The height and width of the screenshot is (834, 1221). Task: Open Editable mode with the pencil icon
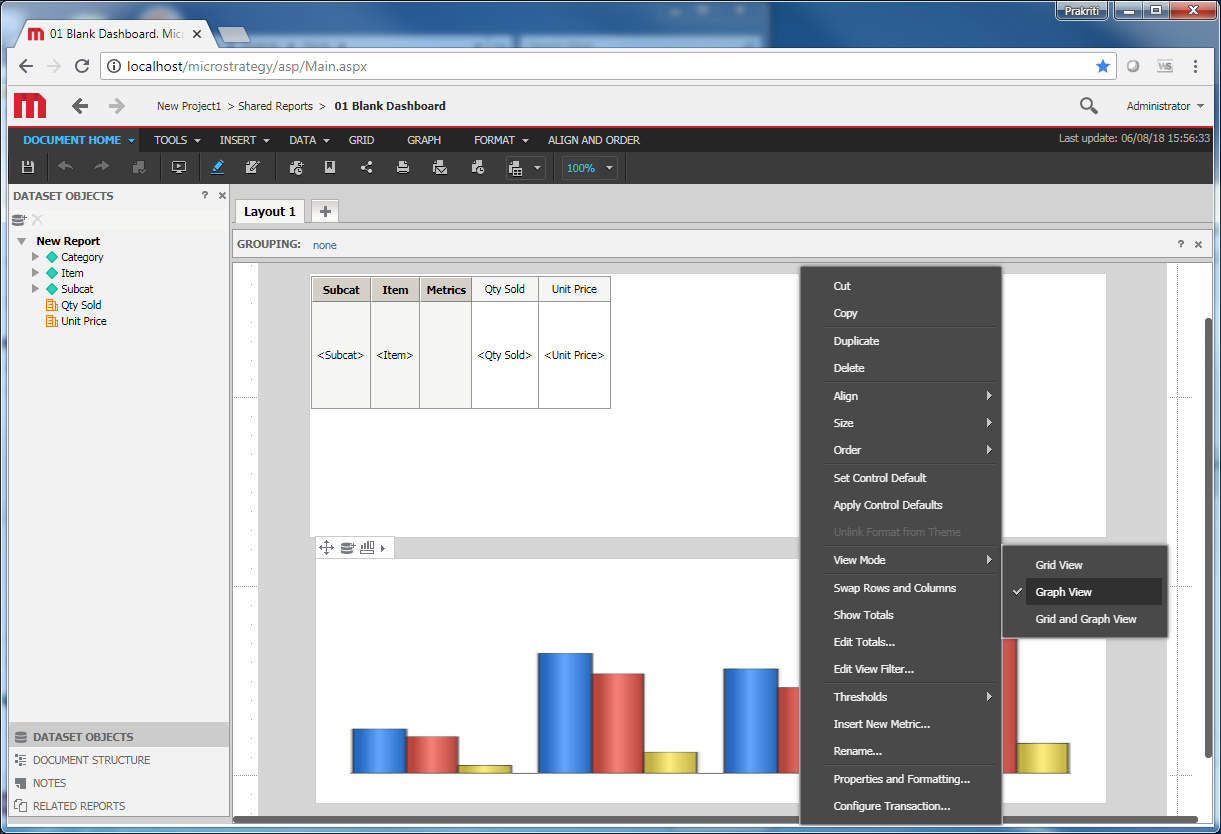(218, 167)
